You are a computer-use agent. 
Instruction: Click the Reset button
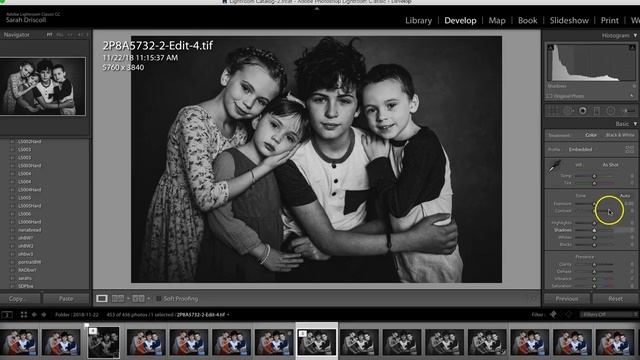tap(615, 299)
